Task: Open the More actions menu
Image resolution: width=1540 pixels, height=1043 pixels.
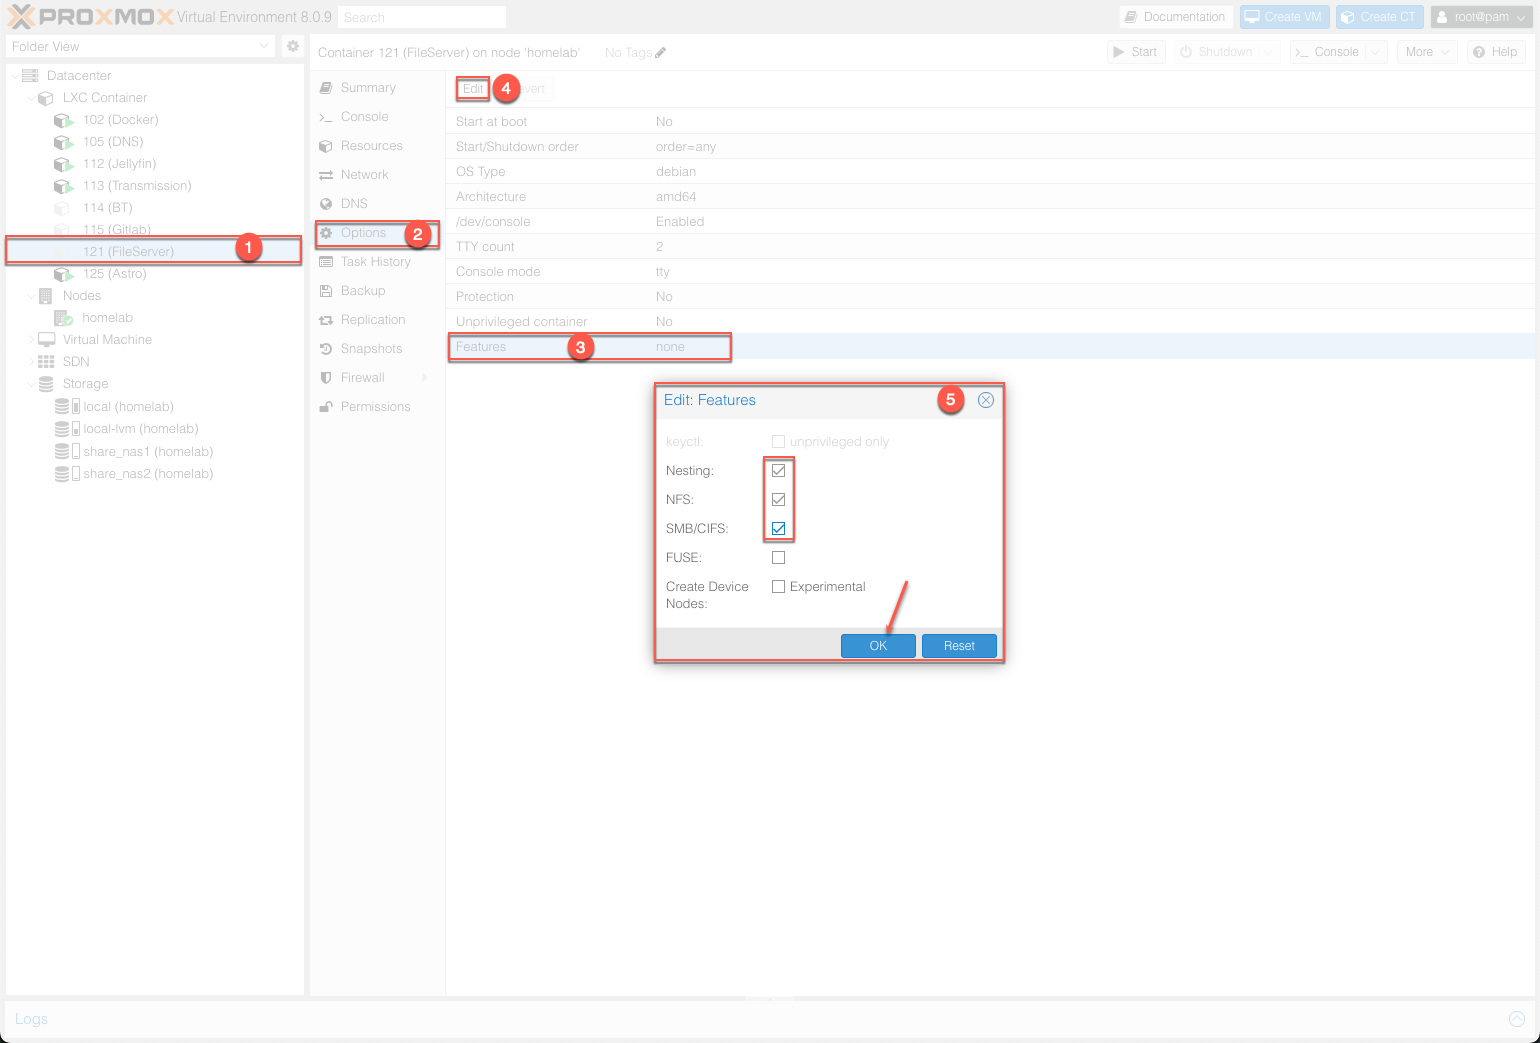Action: (1427, 51)
